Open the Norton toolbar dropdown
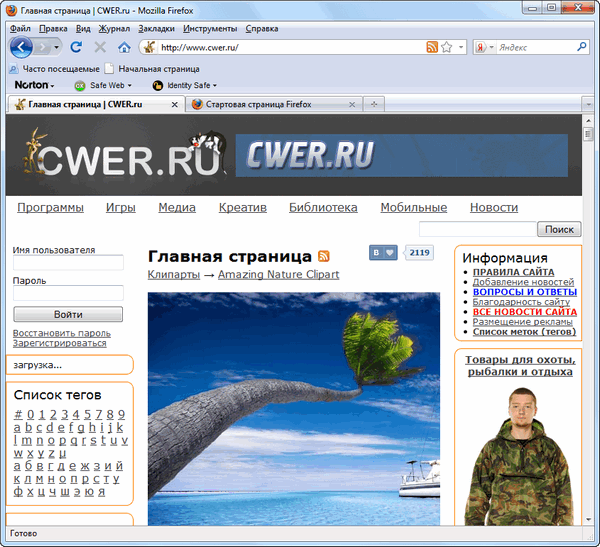This screenshot has height=547, width=600. tap(36, 86)
